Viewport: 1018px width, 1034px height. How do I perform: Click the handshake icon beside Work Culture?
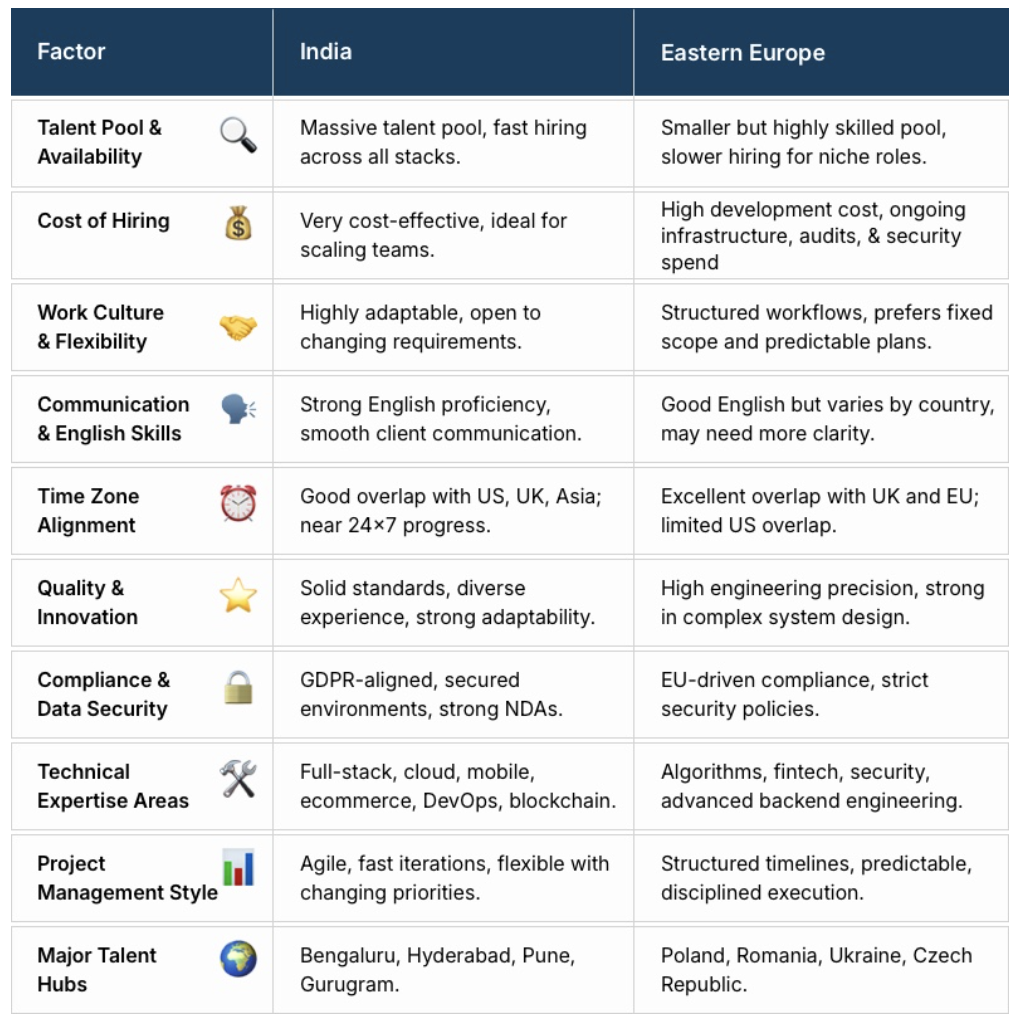click(x=238, y=327)
